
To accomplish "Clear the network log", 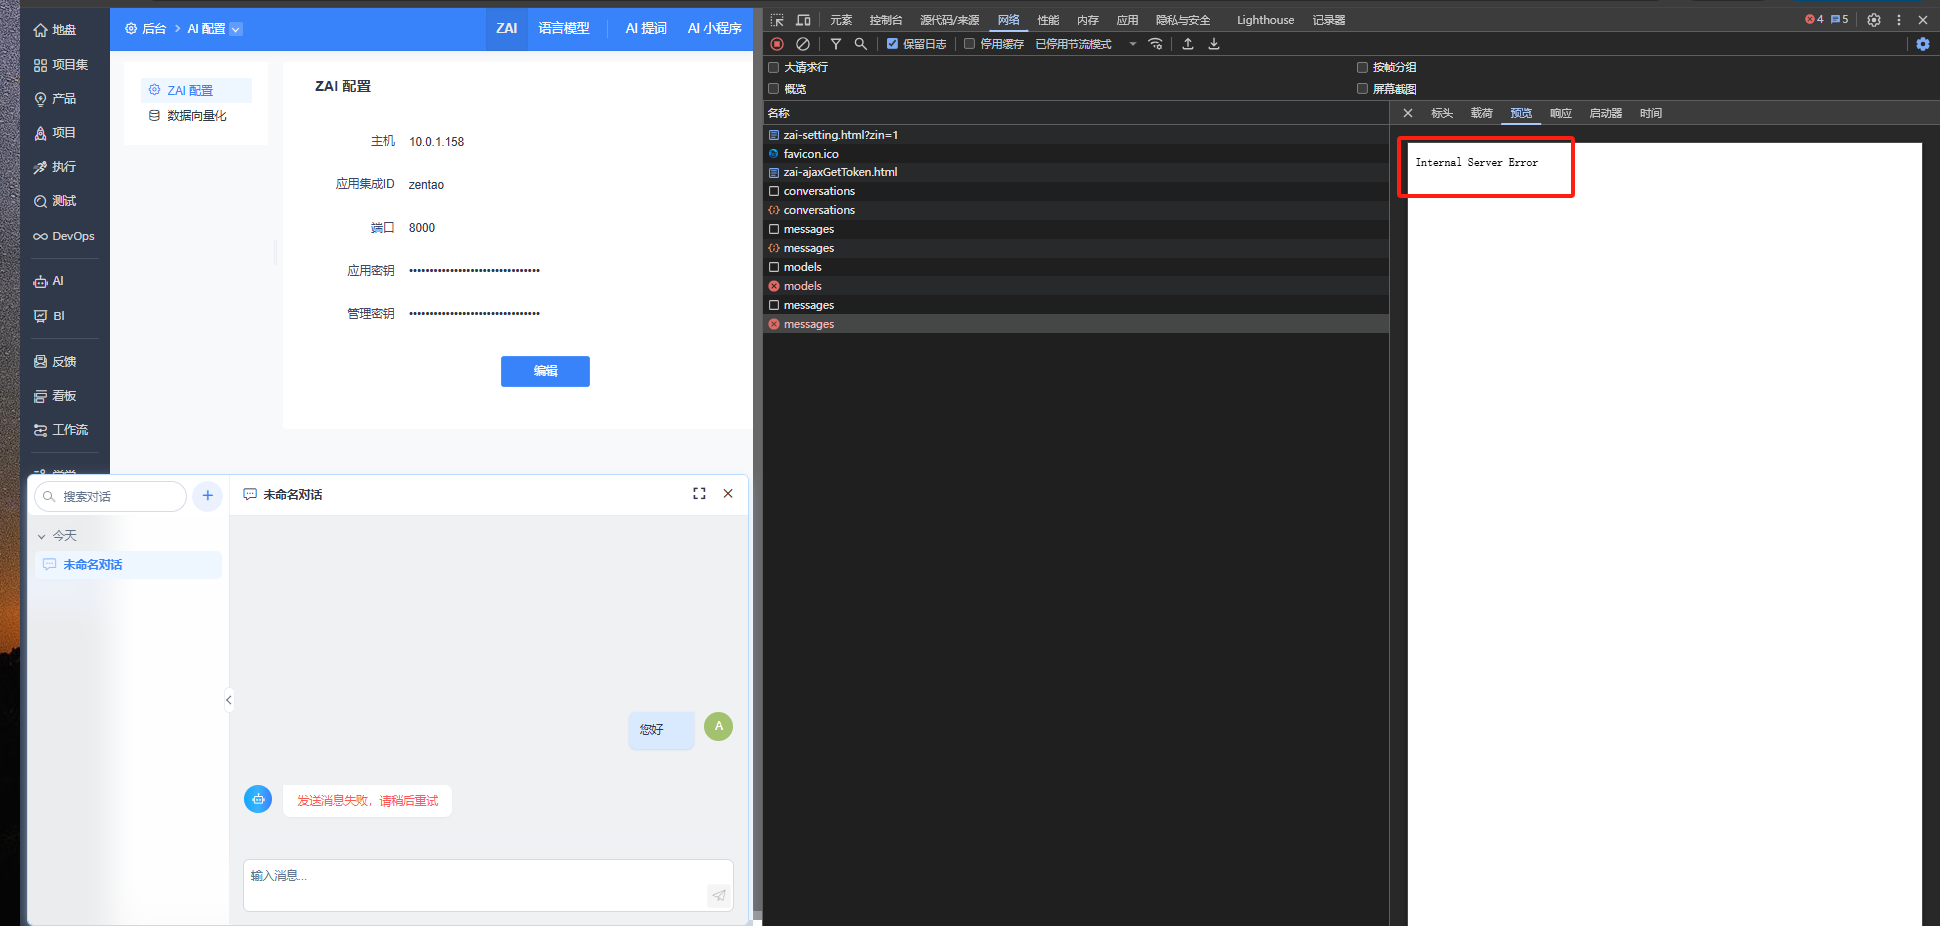I will coord(803,44).
